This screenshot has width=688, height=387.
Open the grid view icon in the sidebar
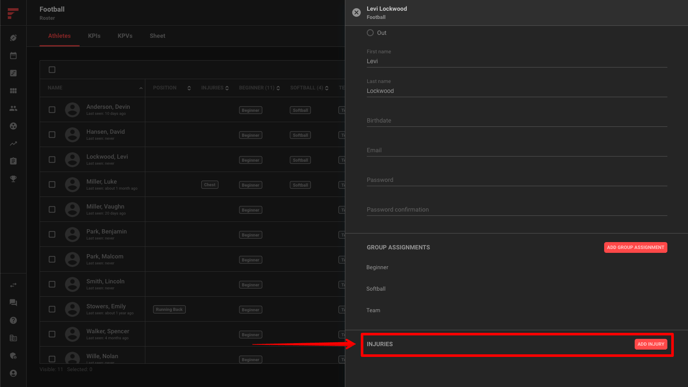point(13,91)
